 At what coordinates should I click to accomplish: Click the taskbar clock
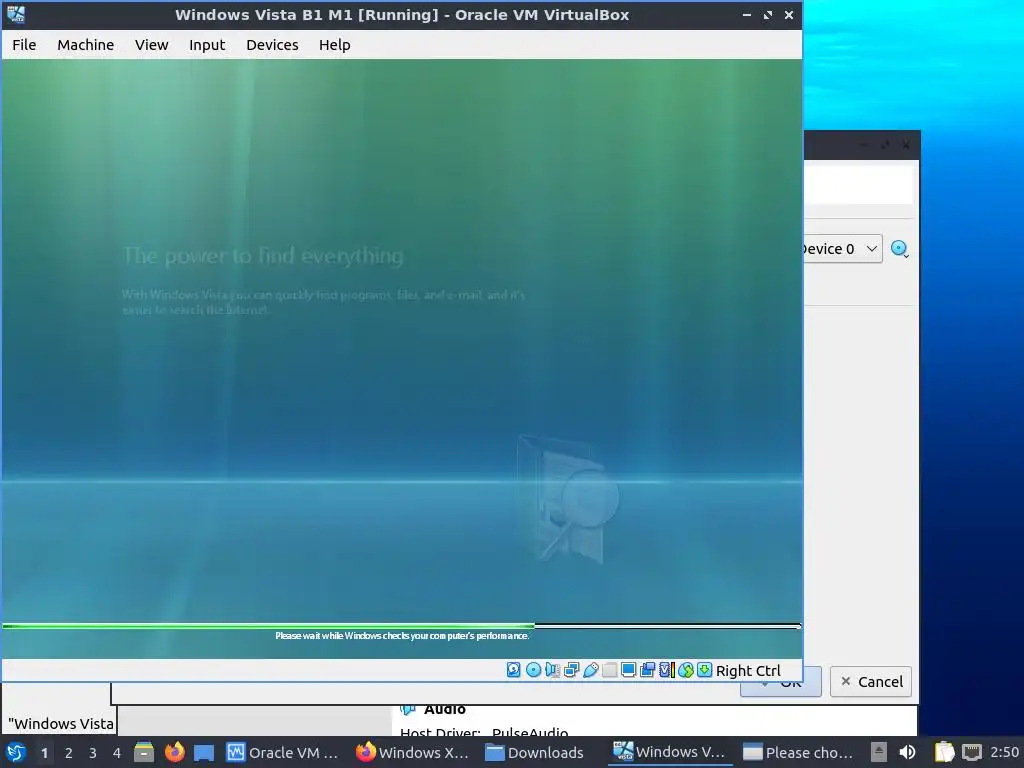point(1004,752)
